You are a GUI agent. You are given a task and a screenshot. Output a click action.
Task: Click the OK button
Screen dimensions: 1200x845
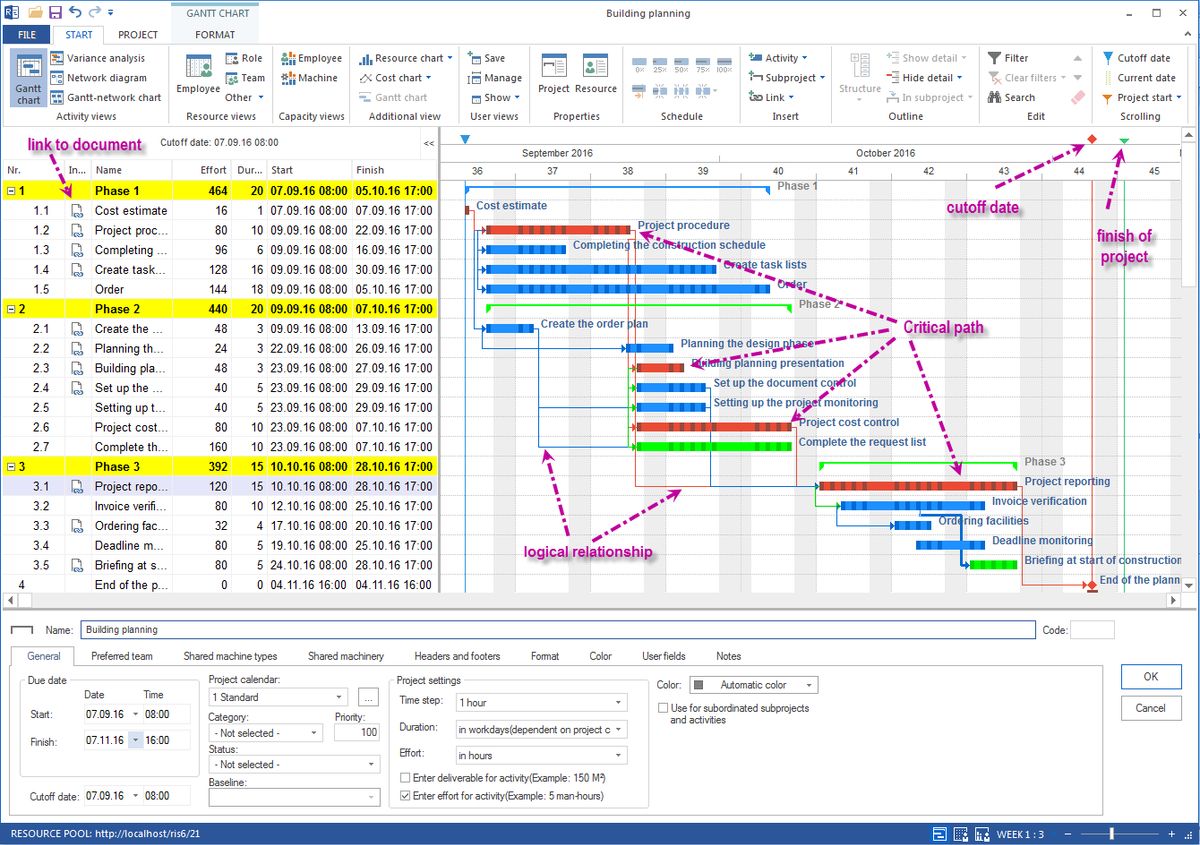coord(1150,676)
